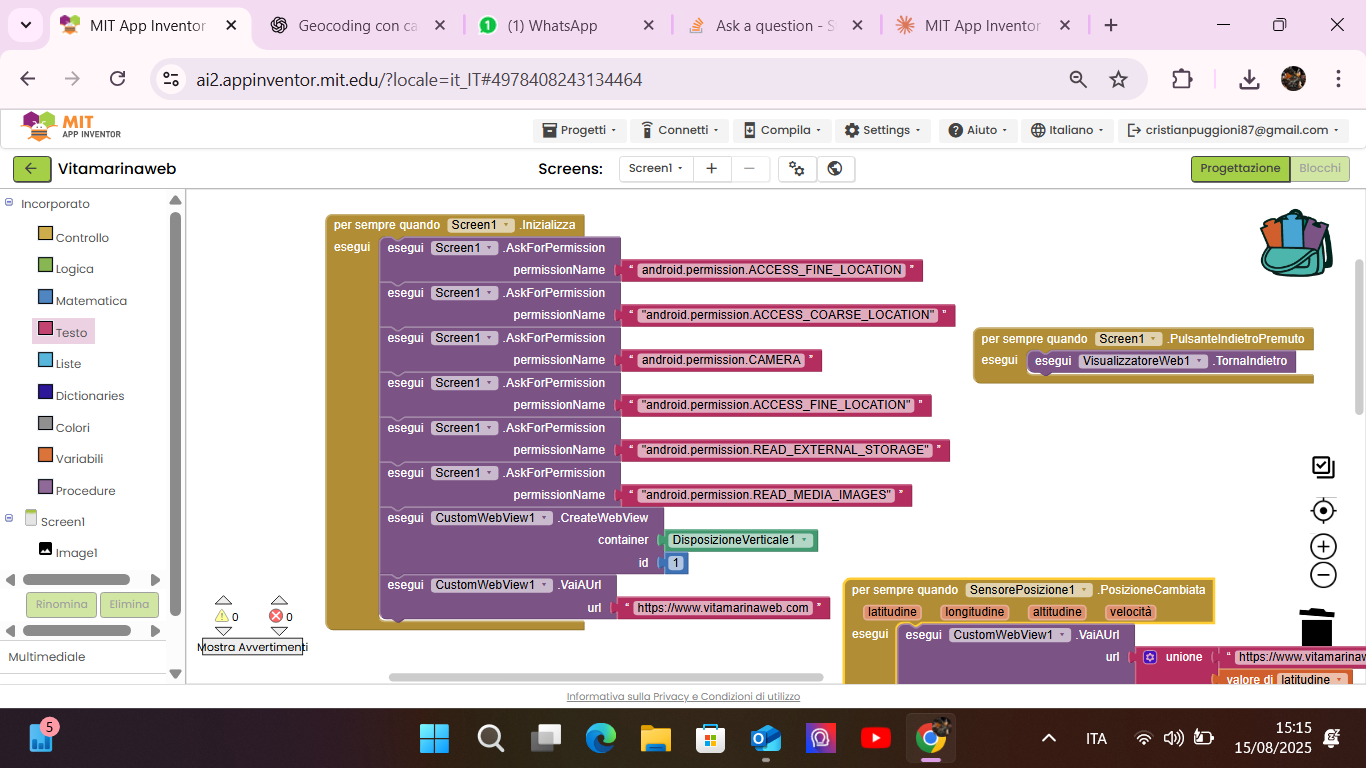Viewport: 1366px width, 768px height.
Task: Open the Screen1 screens dropdown
Action: [x=655, y=169]
